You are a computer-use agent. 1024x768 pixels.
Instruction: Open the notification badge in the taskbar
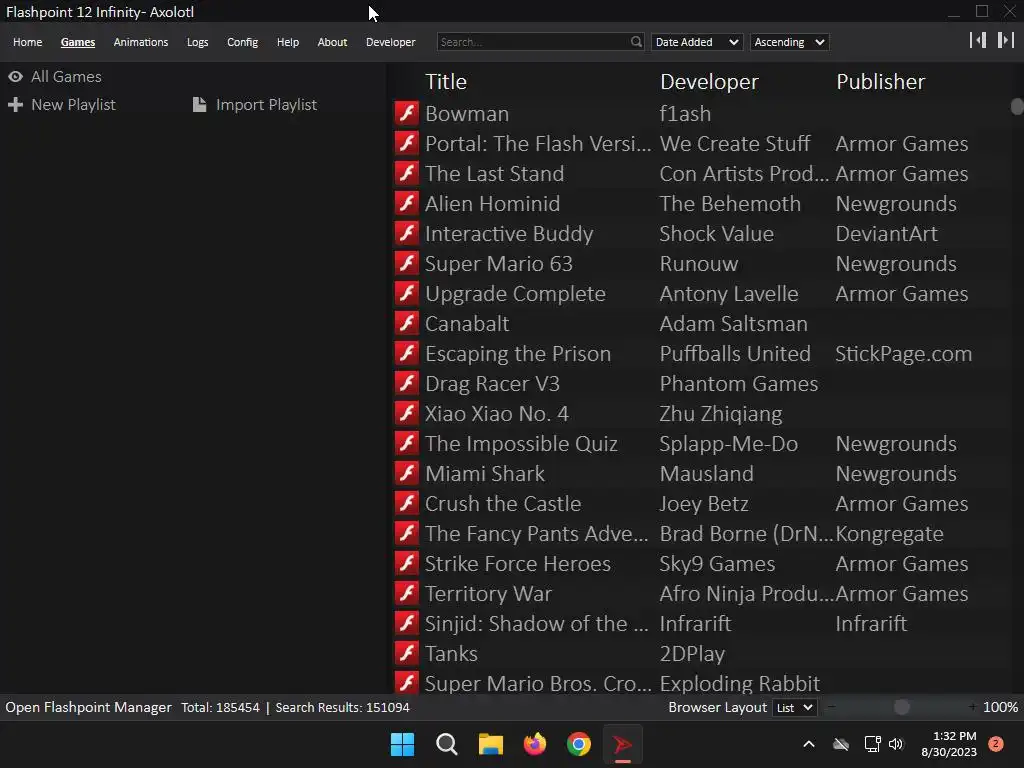click(996, 744)
